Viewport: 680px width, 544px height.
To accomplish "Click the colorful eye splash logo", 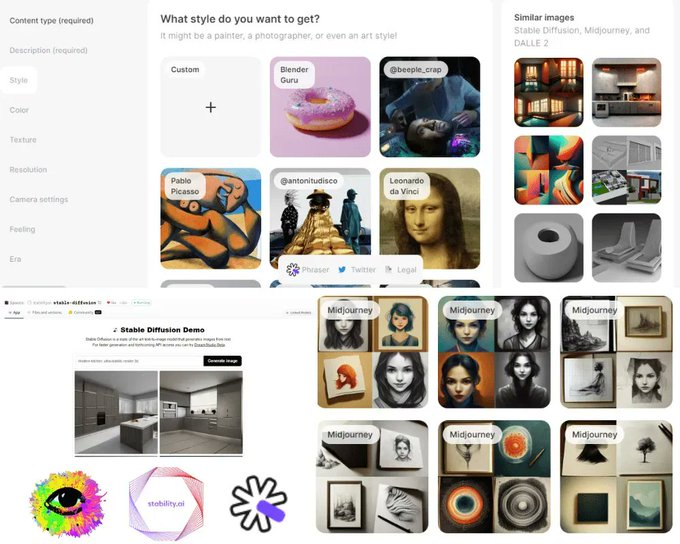I will coord(67,503).
